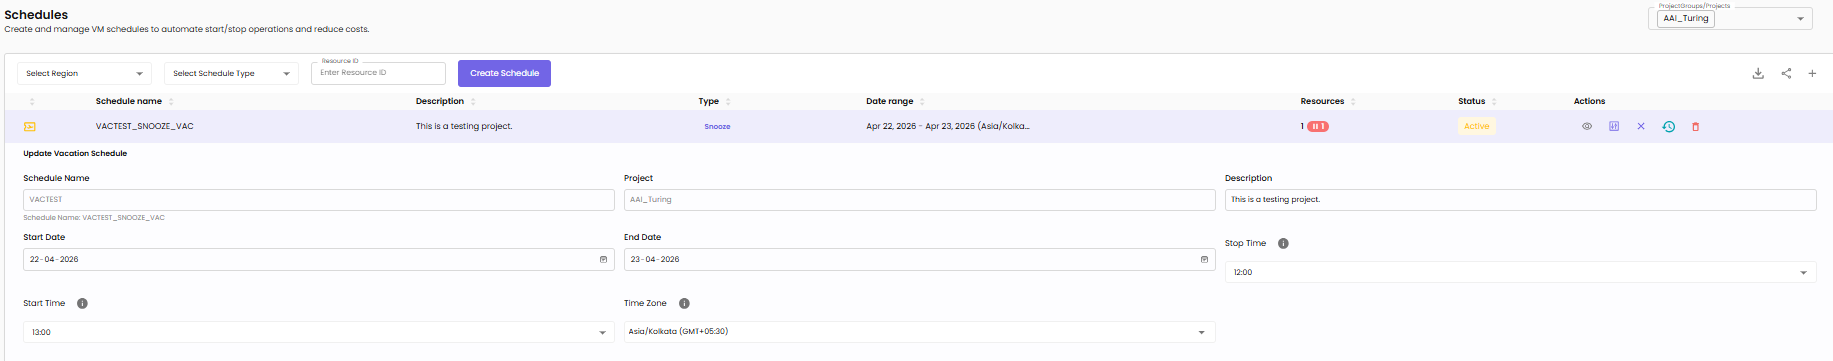Click the Start Date 22-04-2026 field
This screenshot has height=361, width=1833.
[x=319, y=259]
